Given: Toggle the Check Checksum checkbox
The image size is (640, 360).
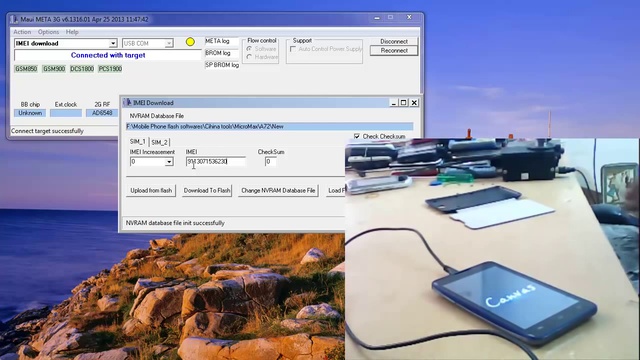Looking at the screenshot, I should tap(357, 136).
